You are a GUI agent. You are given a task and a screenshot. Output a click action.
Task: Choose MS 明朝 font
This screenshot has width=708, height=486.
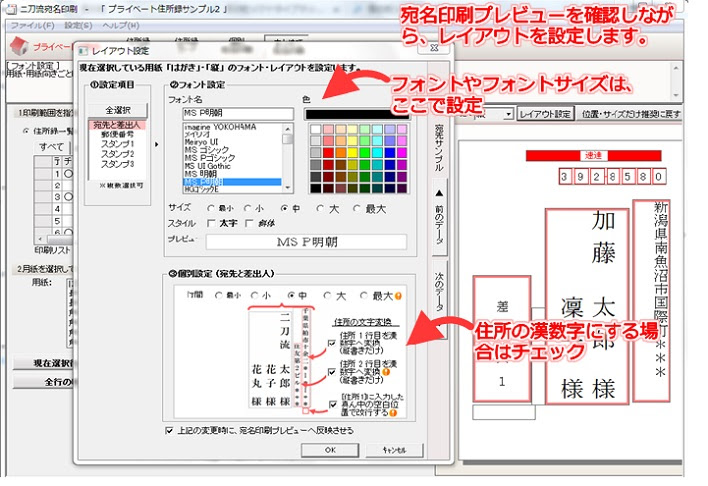(x=200, y=173)
